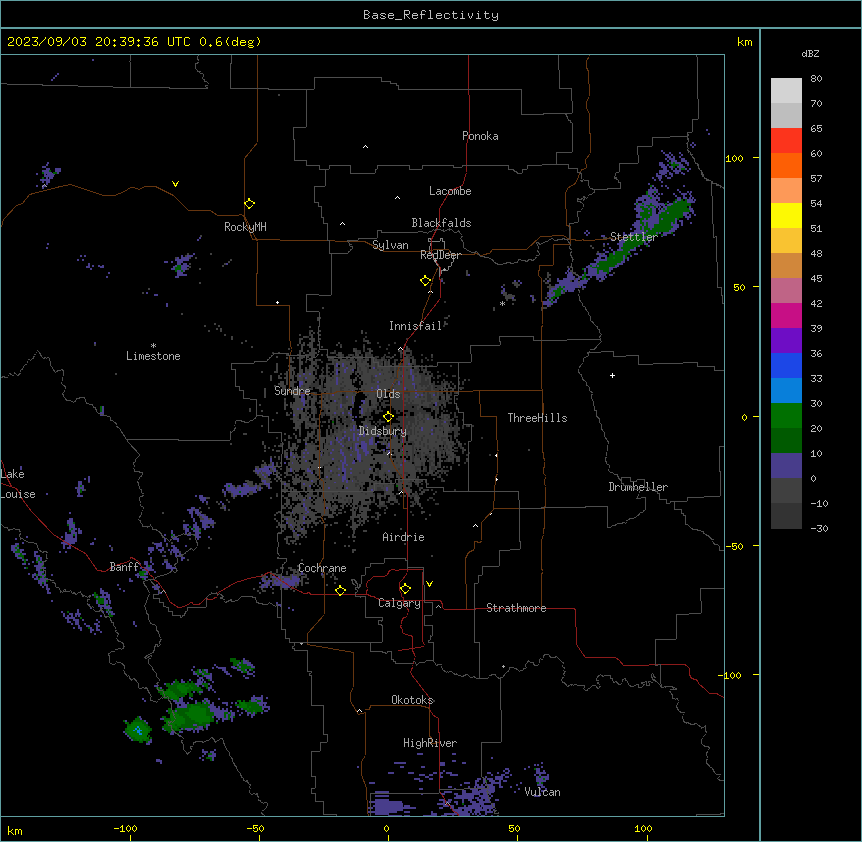
Task: Pick the yellow diamond marker below Cochrane
Action: (340, 590)
